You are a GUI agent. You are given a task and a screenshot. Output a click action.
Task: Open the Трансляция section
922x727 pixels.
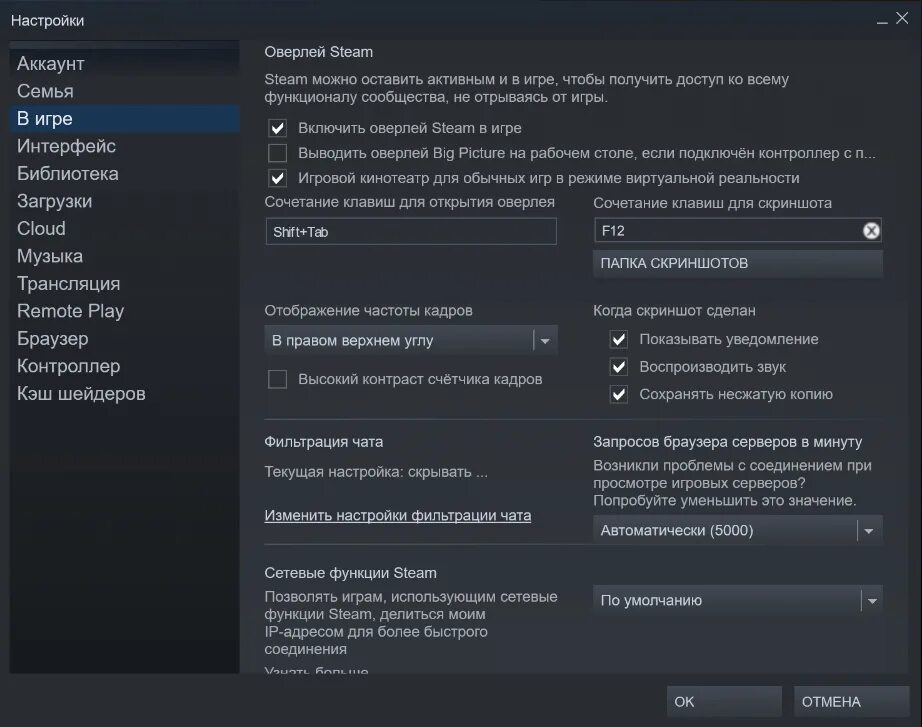pyautogui.click(x=124, y=284)
